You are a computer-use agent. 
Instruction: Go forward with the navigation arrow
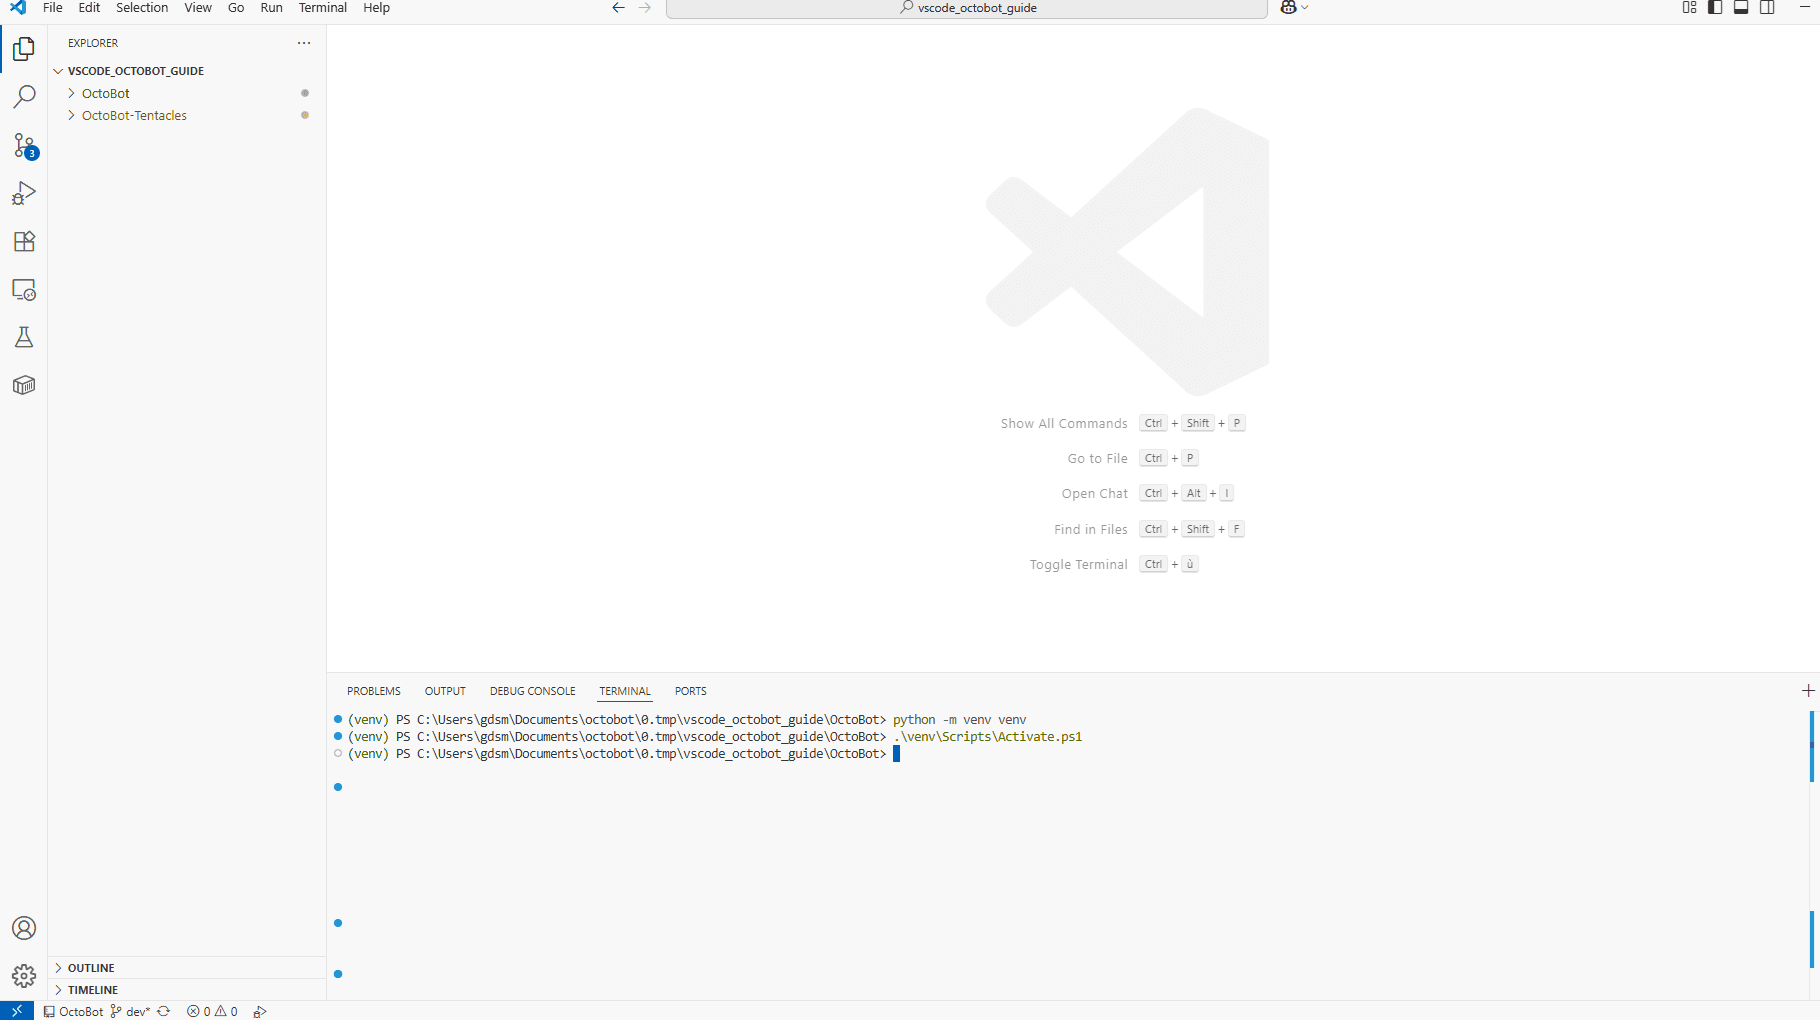coord(645,8)
